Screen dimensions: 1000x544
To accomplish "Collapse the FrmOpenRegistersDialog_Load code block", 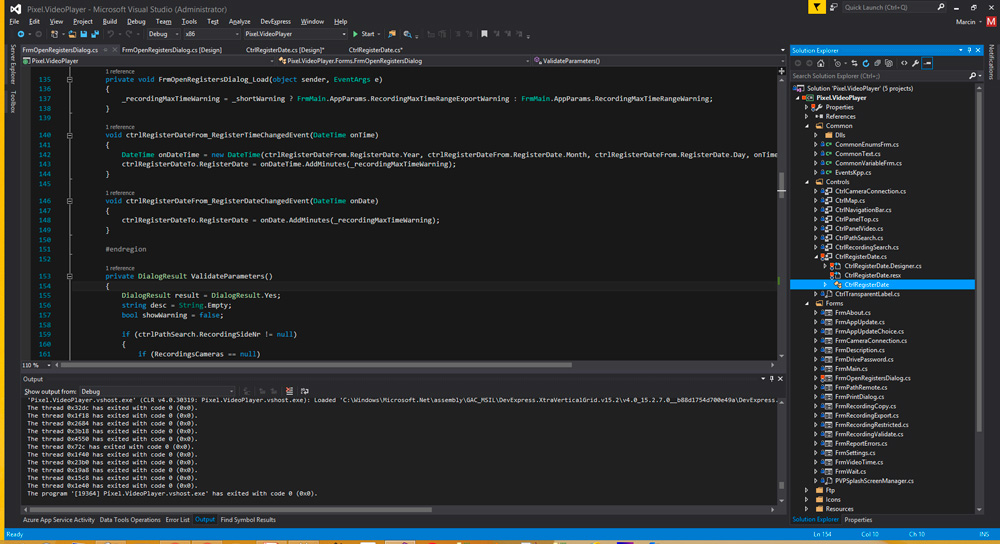I will click(70, 80).
